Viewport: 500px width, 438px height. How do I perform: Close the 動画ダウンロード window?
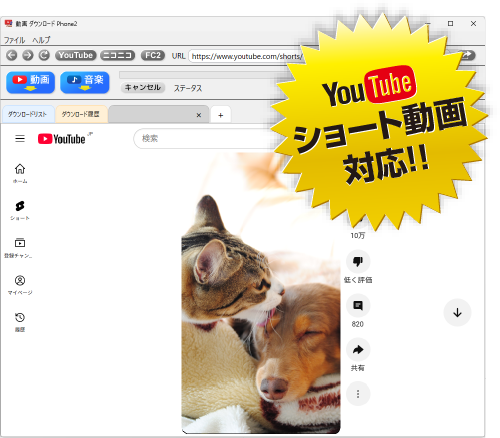tap(473, 23)
